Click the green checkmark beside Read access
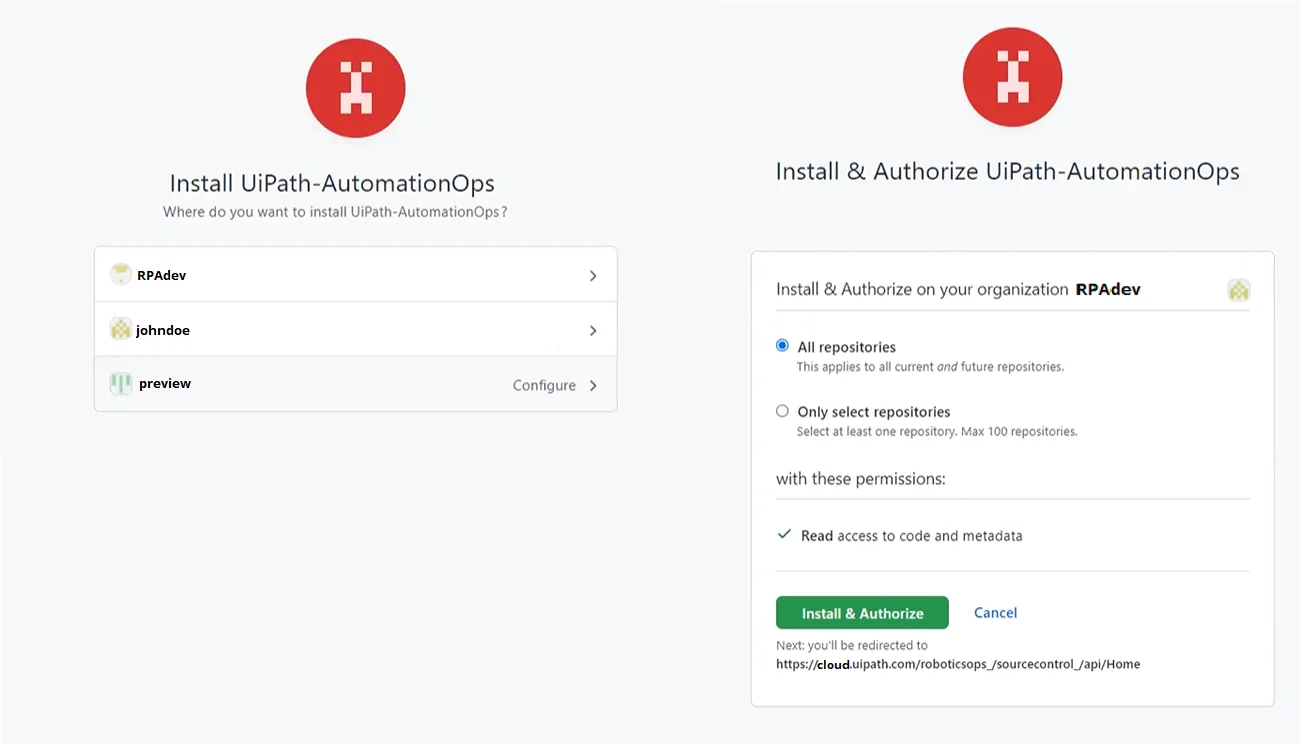 click(784, 534)
